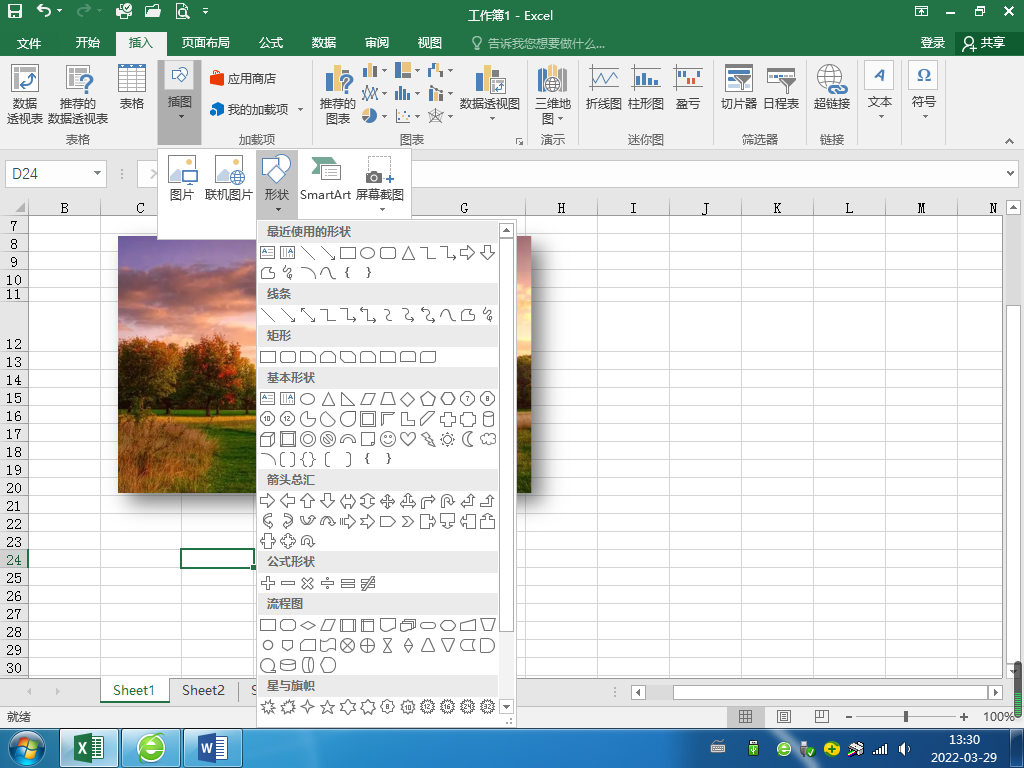
Task: Go to the 数据 Data tab
Action: [x=324, y=42]
